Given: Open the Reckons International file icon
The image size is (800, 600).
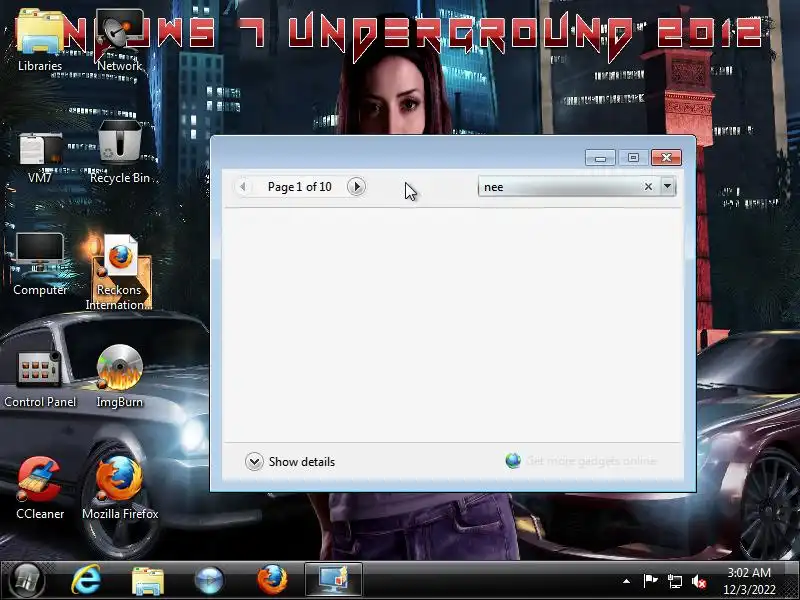Looking at the screenshot, I should click(x=119, y=273).
